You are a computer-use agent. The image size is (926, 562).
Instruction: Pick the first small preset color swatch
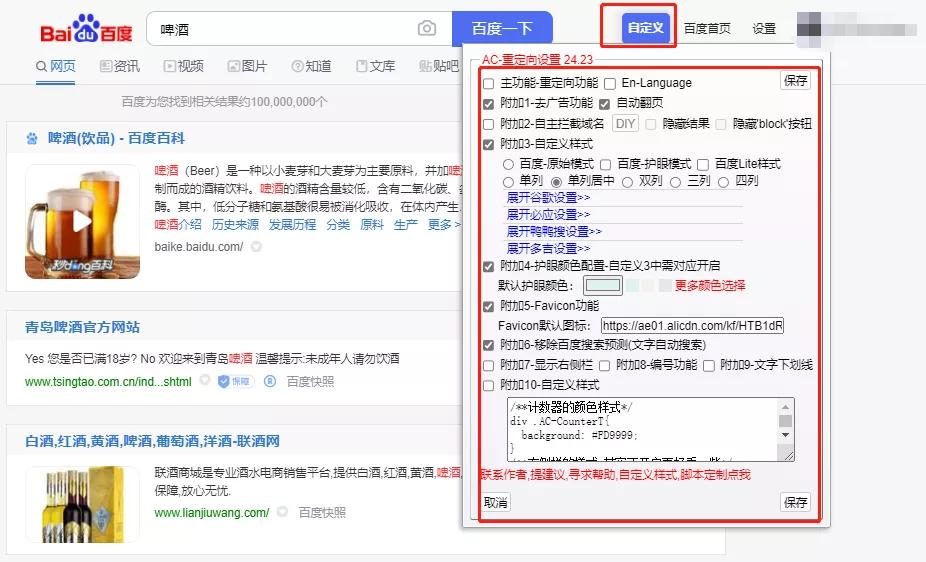click(x=632, y=286)
